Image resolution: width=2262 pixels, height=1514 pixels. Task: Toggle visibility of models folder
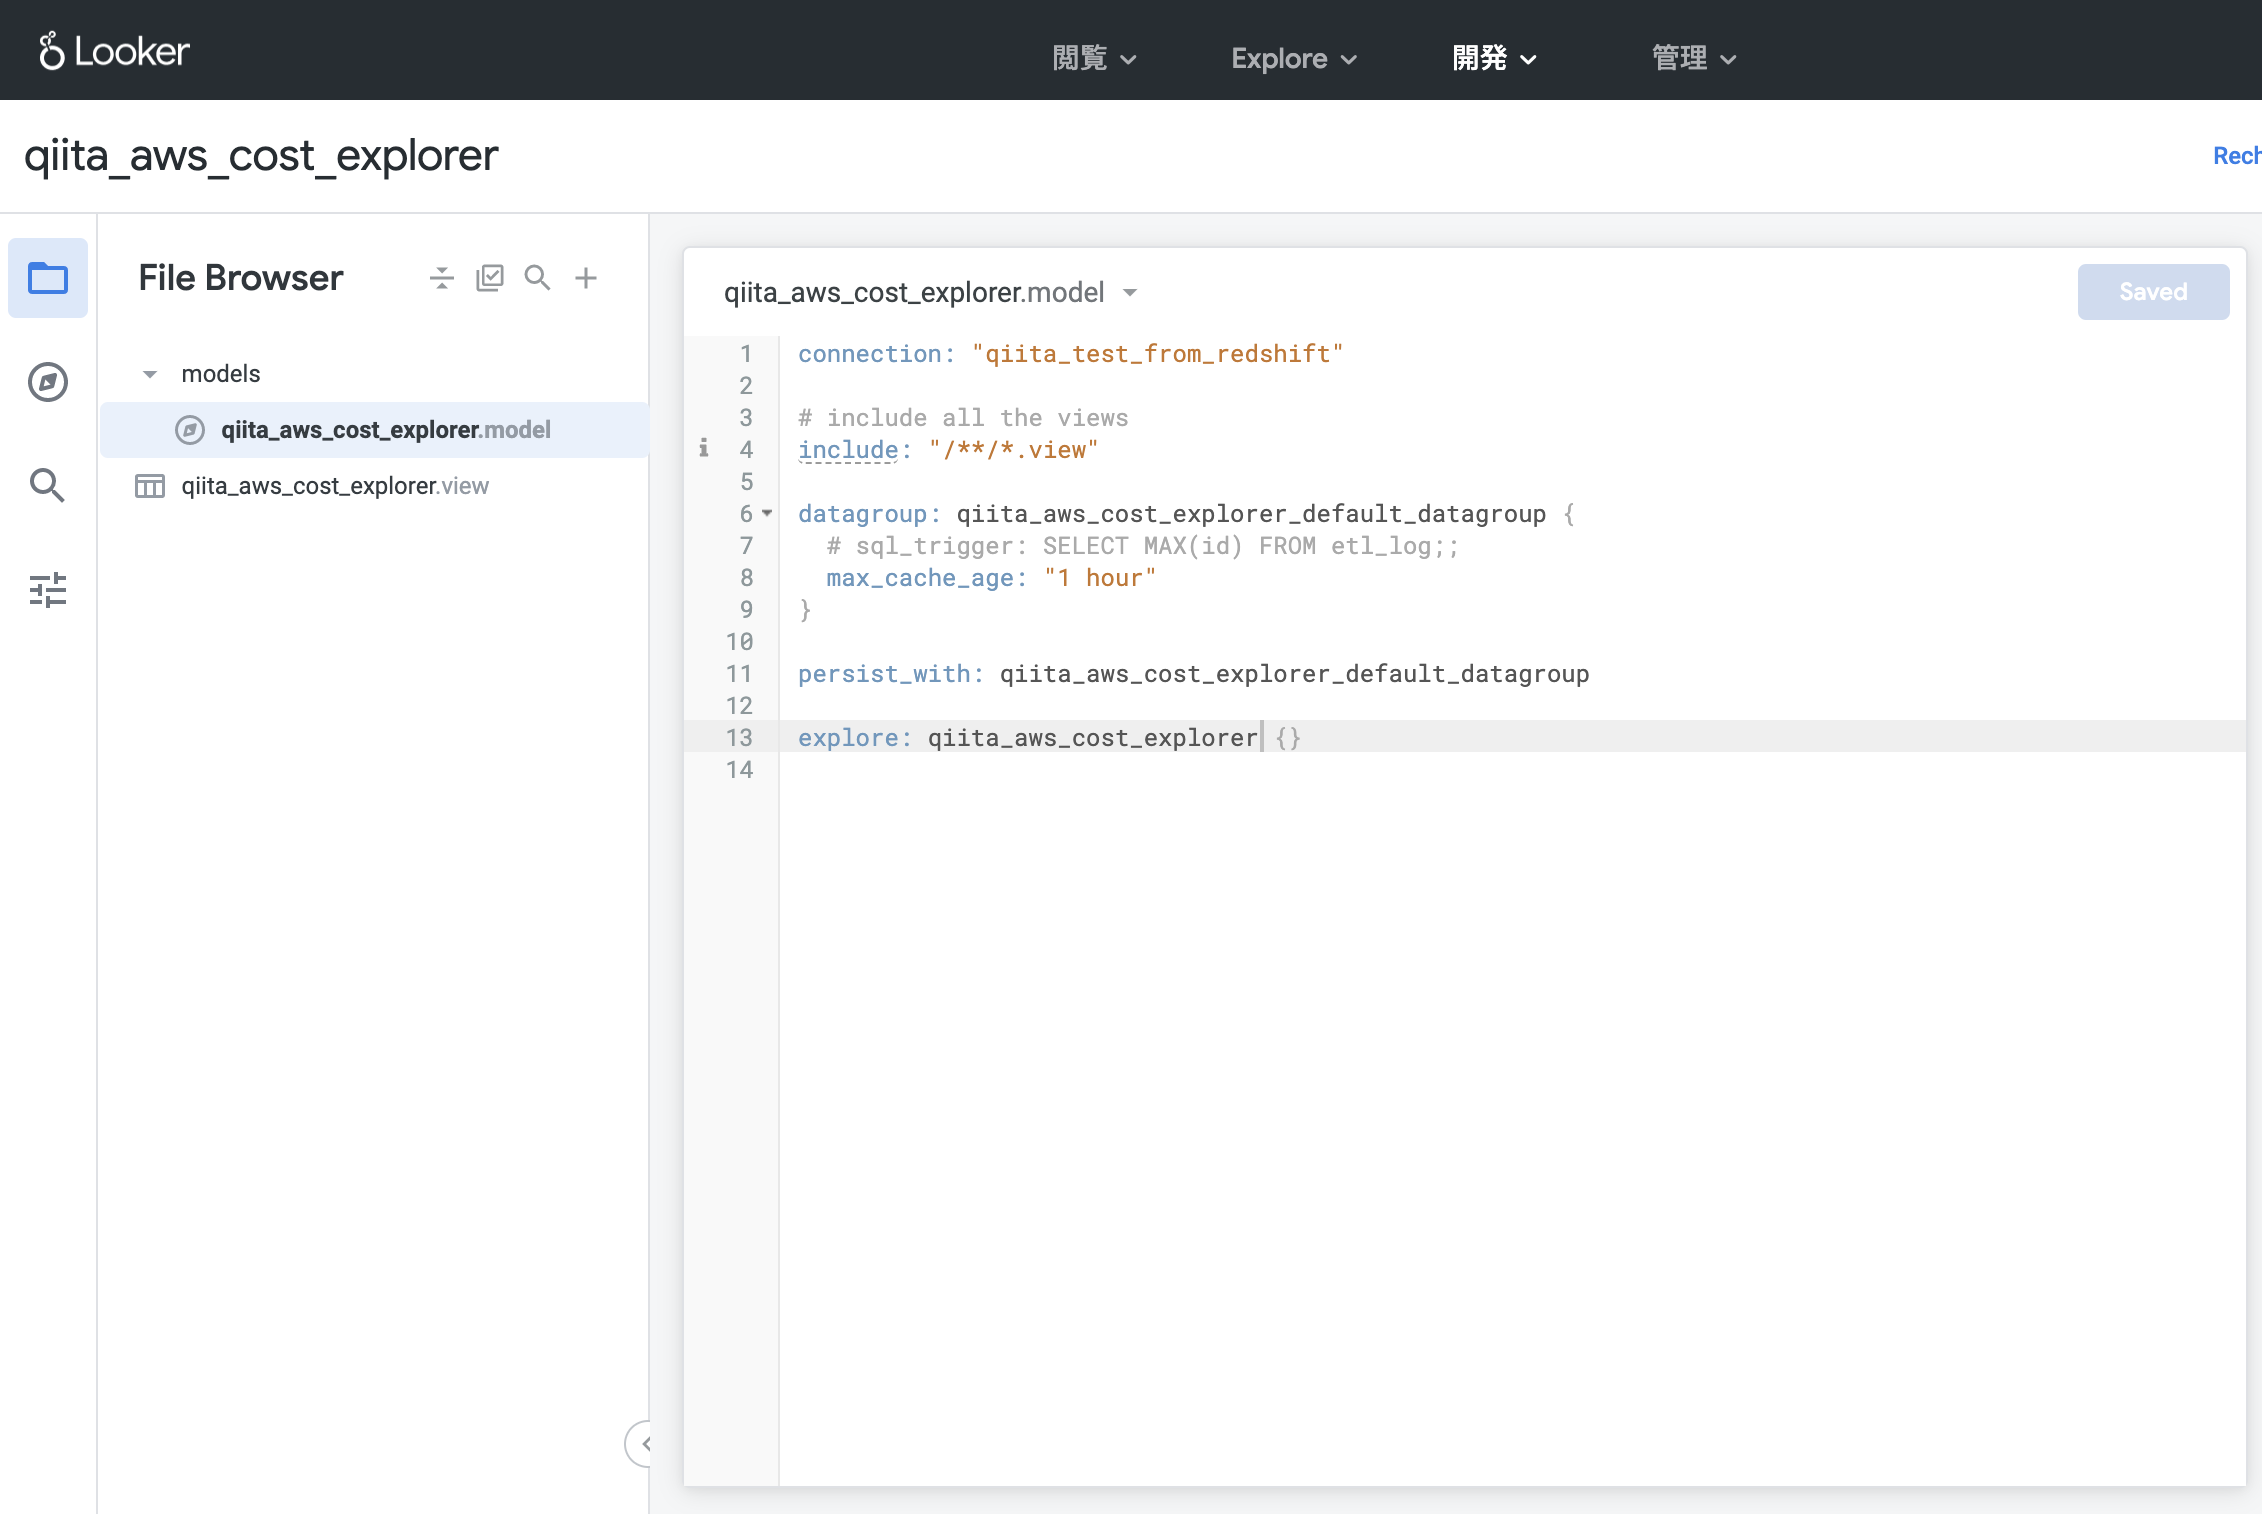click(150, 373)
